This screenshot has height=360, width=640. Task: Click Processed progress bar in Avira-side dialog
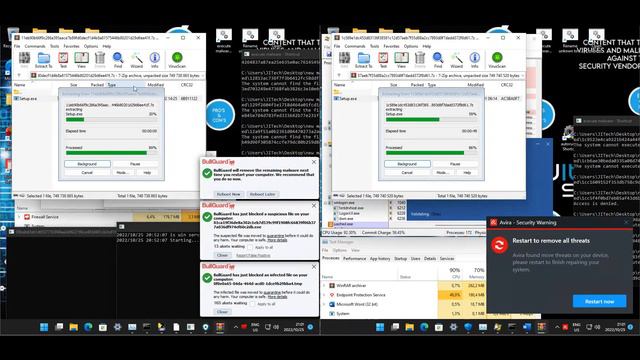pos(431,153)
